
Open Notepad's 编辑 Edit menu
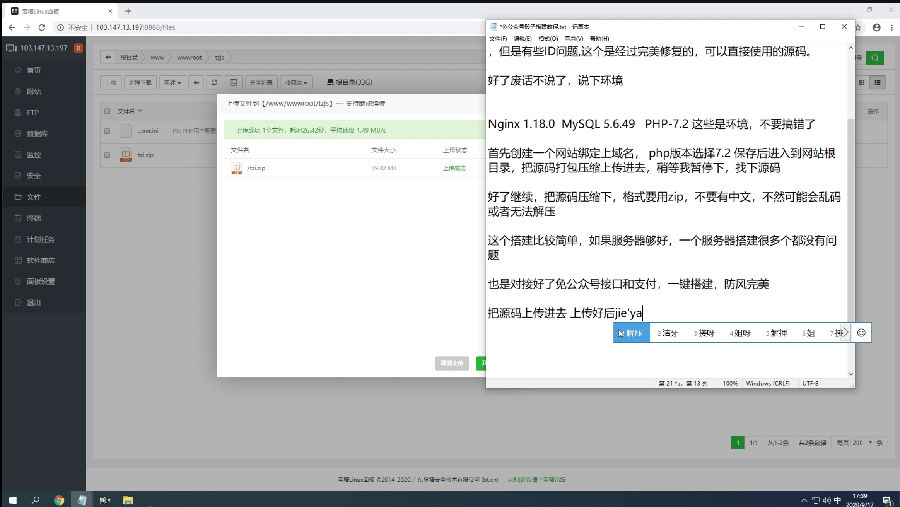click(520, 38)
